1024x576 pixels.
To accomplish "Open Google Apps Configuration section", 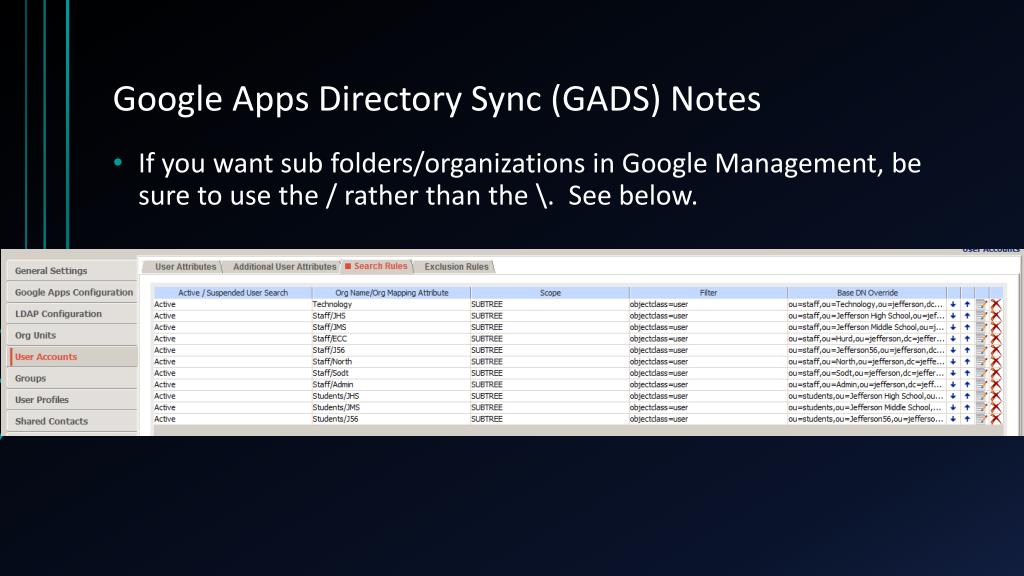I will pos(72,292).
